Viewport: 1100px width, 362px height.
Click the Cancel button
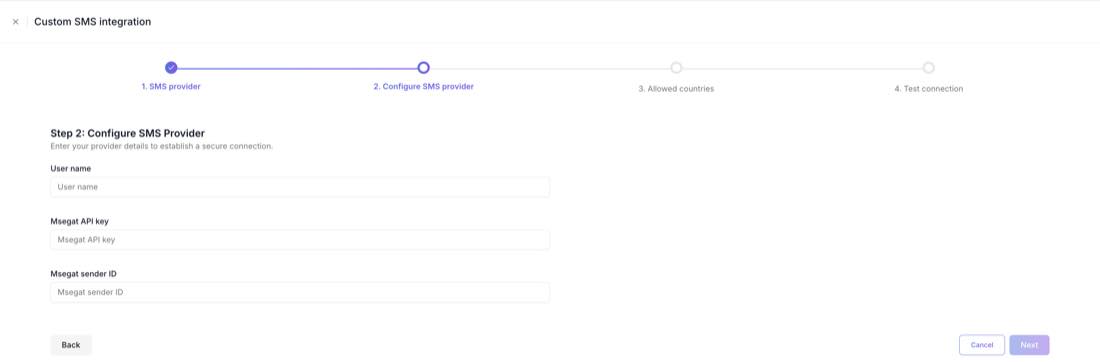pyautogui.click(x=981, y=345)
